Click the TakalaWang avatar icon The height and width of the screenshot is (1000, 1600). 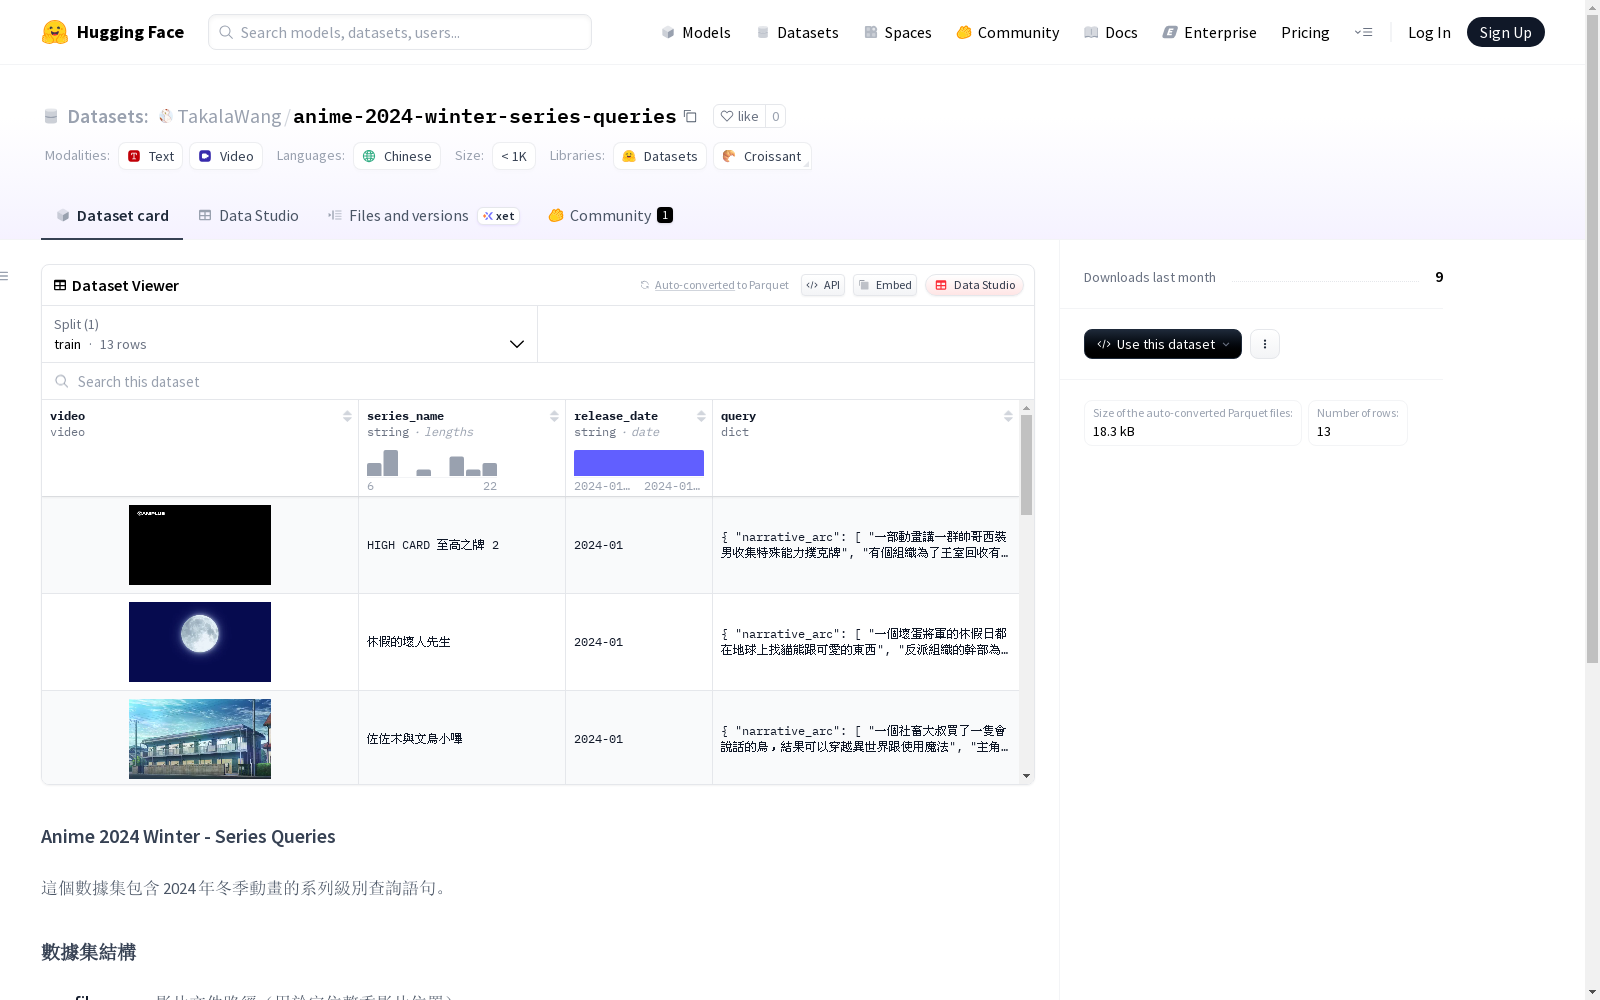(x=166, y=116)
